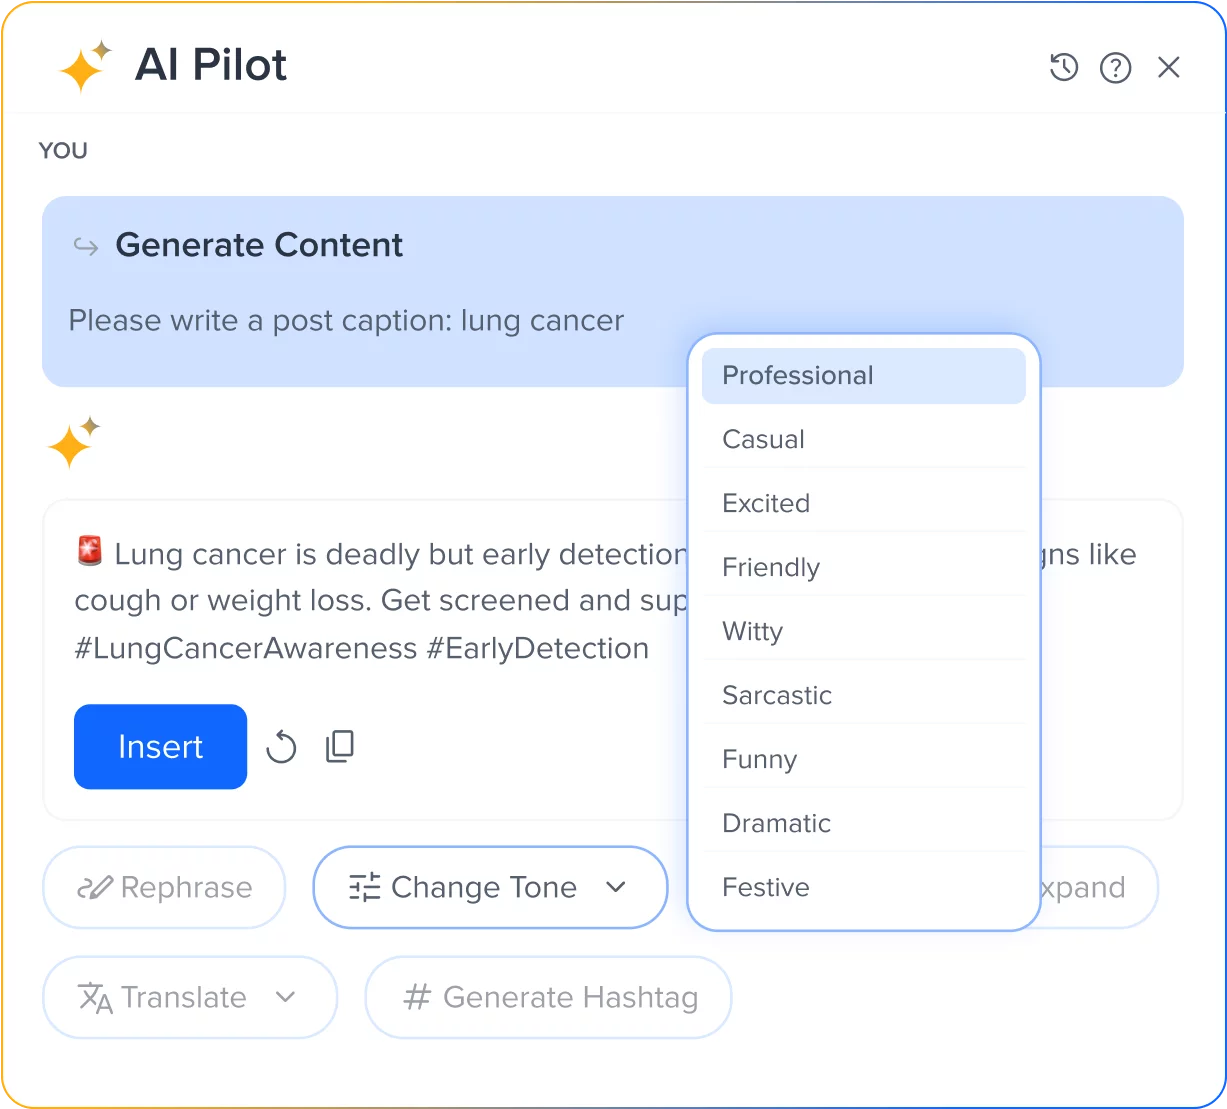
Task: Expand the Change Tone dropdown
Action: coord(617,888)
